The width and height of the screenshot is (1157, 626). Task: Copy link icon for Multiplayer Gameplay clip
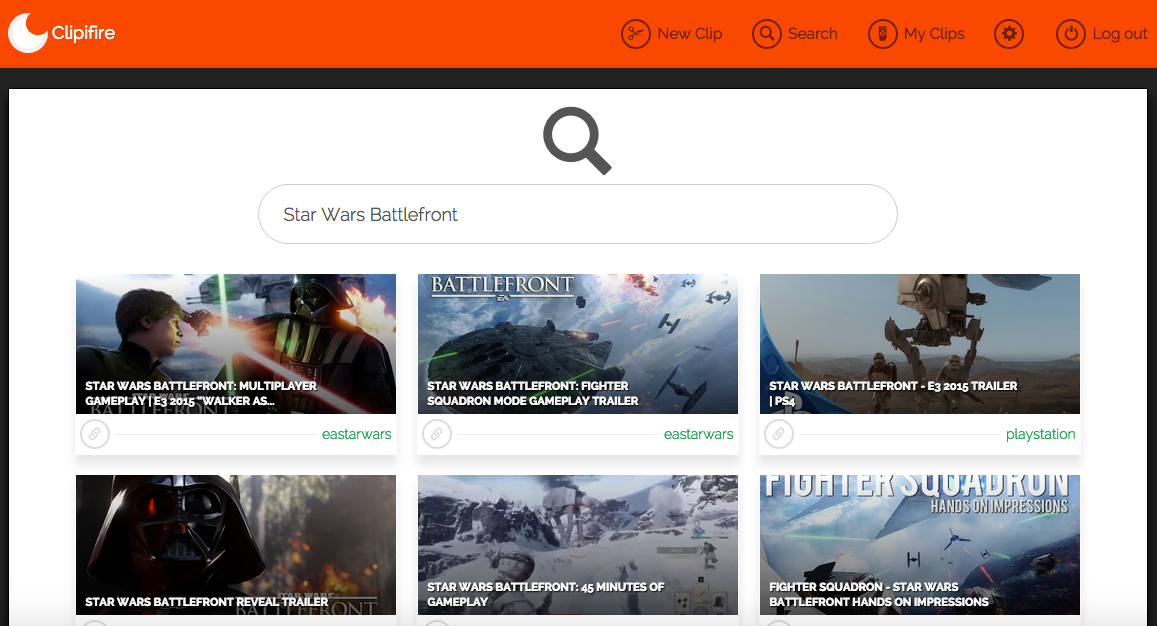(94, 434)
